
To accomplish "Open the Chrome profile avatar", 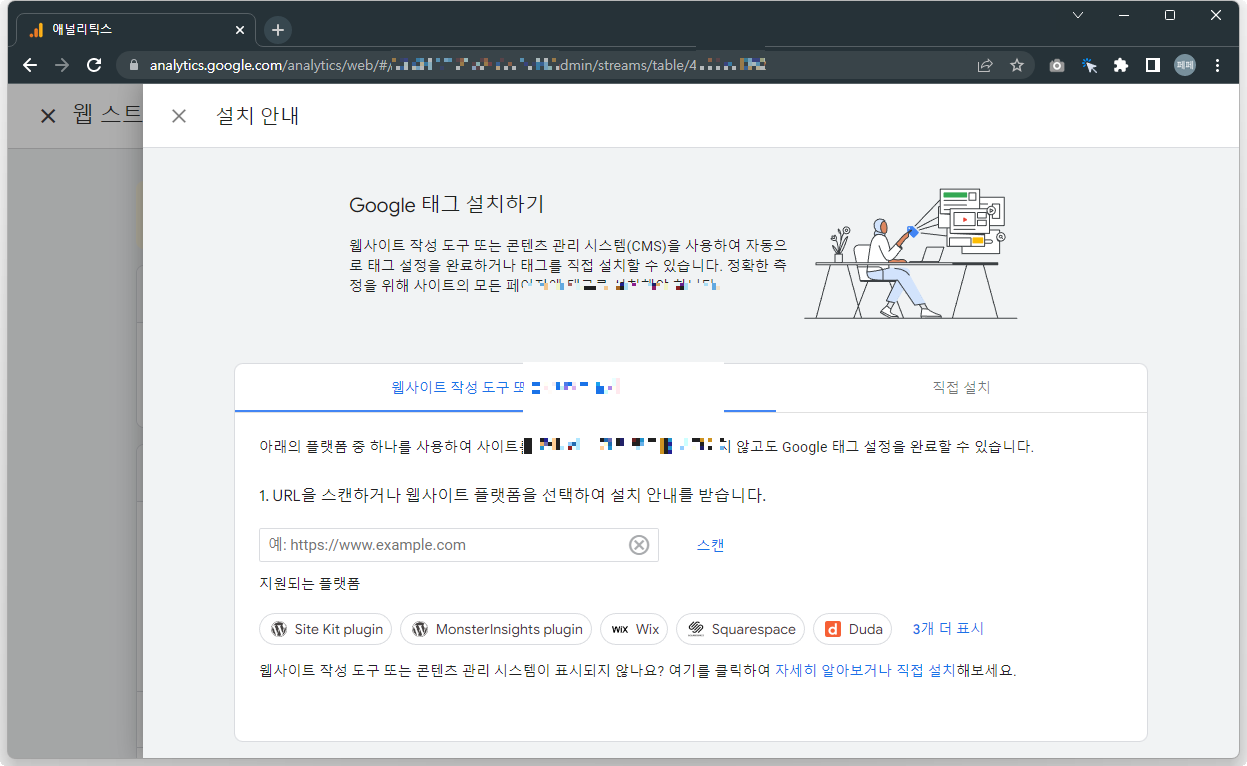I will coord(1186,65).
